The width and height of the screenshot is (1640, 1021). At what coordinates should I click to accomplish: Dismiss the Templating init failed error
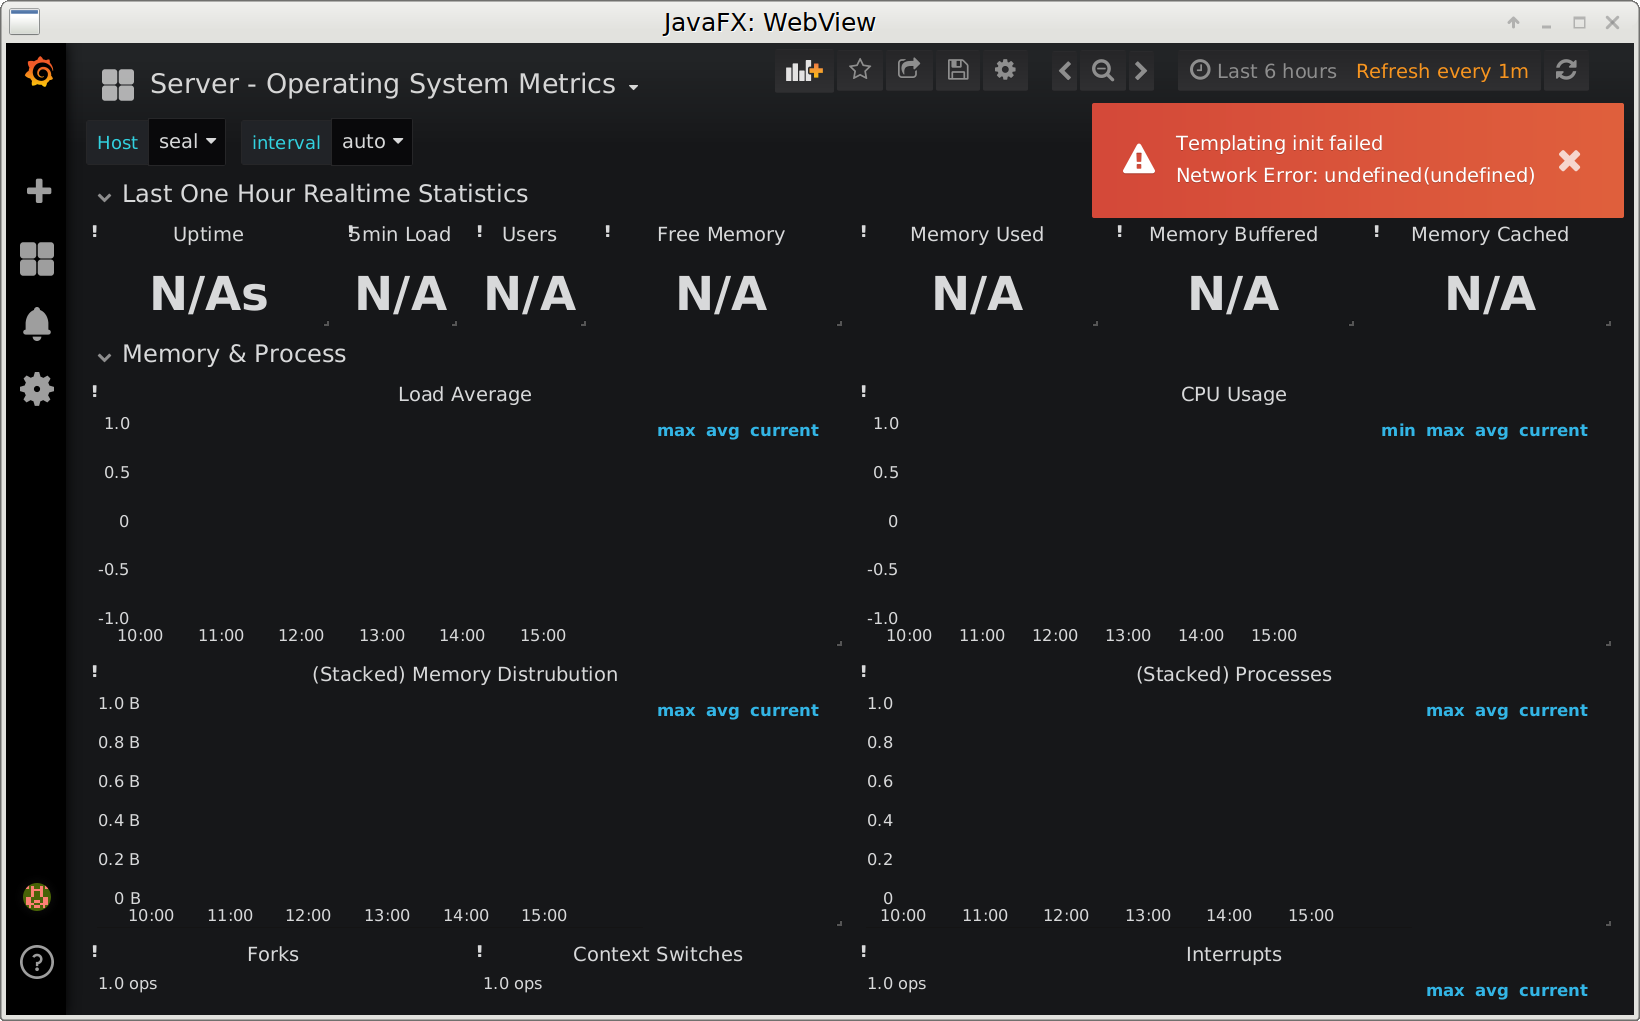point(1569,160)
